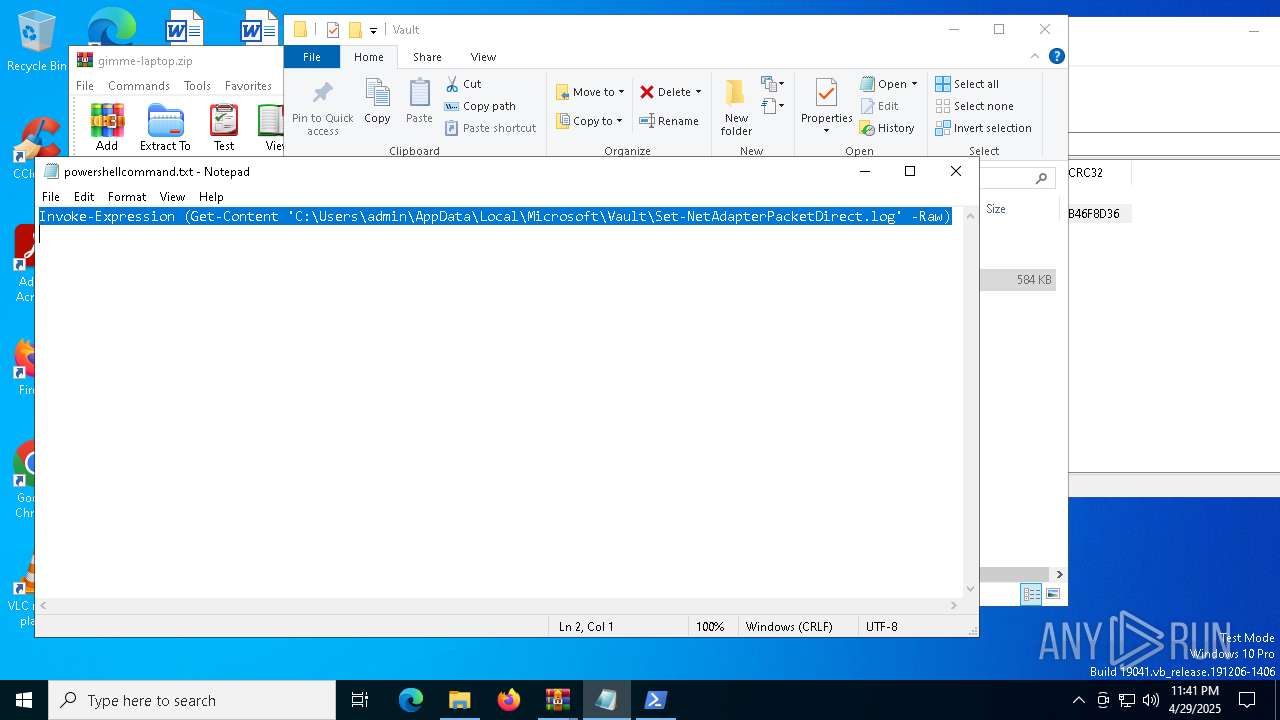The image size is (1280, 720).
Task: Collapse the Explorer ribbon chevron
Action: click(1036, 57)
